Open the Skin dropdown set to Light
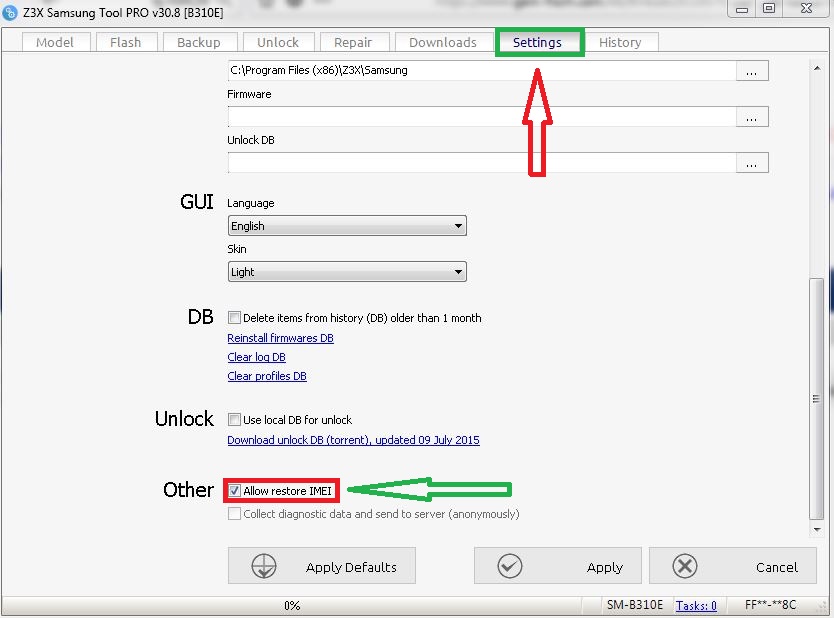The width and height of the screenshot is (834, 618). 347,272
